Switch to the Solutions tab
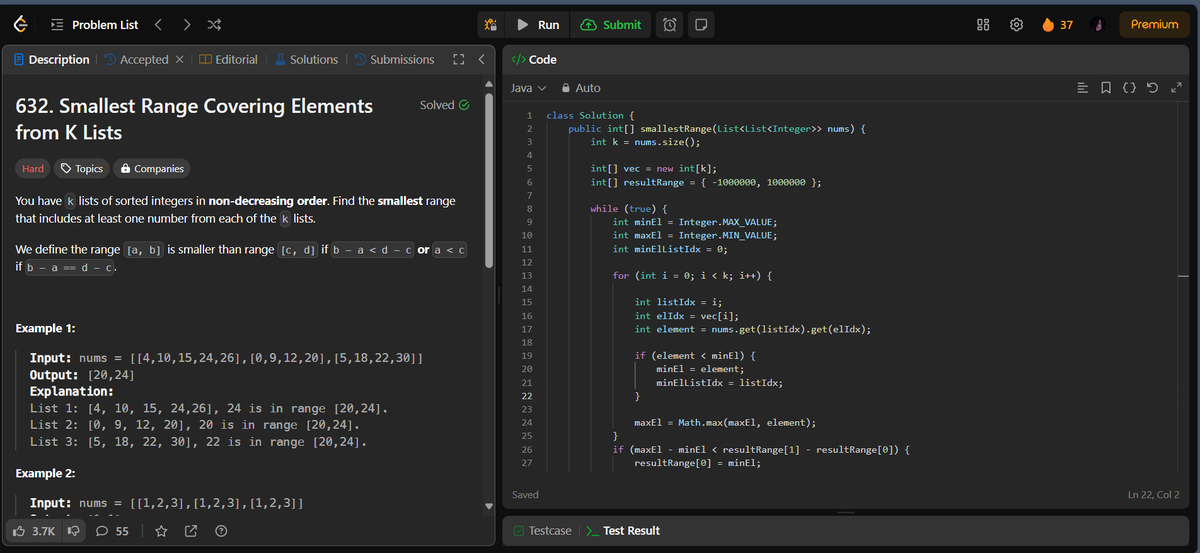This screenshot has height=553, width=1200. (306, 60)
